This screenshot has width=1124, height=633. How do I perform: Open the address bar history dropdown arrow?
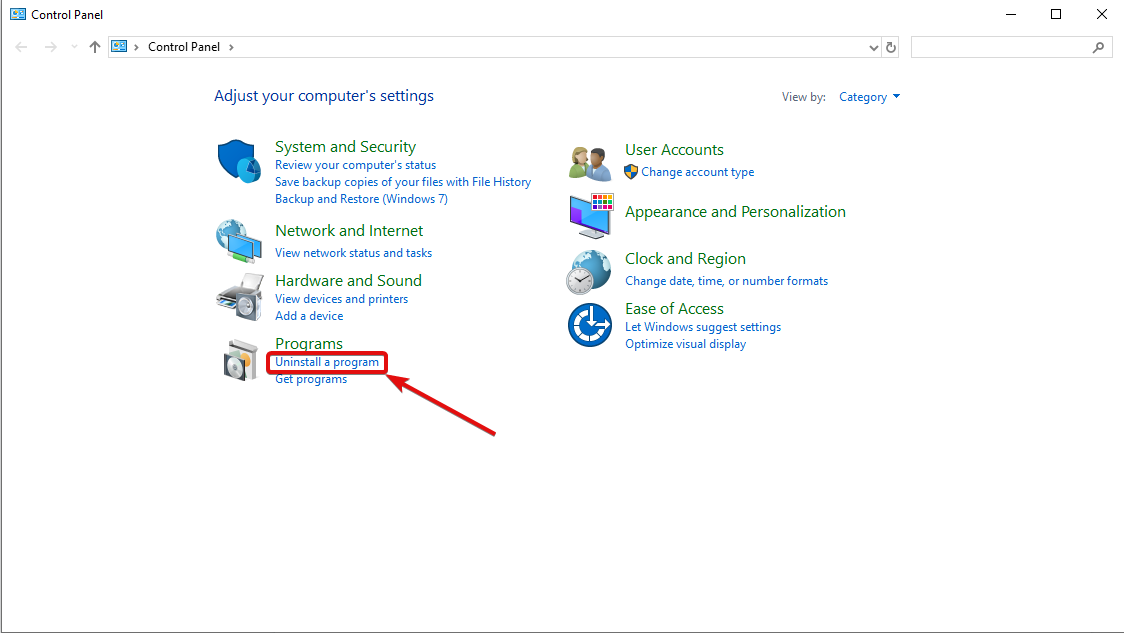point(872,46)
